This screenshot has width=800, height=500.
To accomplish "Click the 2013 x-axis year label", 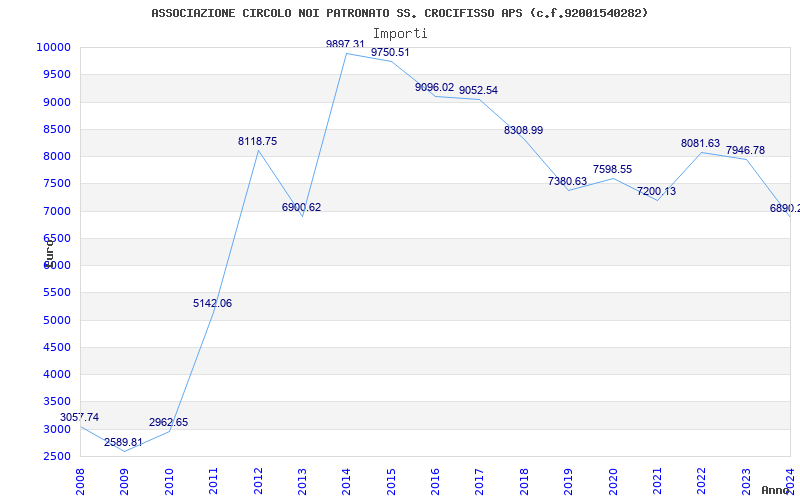I will pyautogui.click(x=303, y=481).
